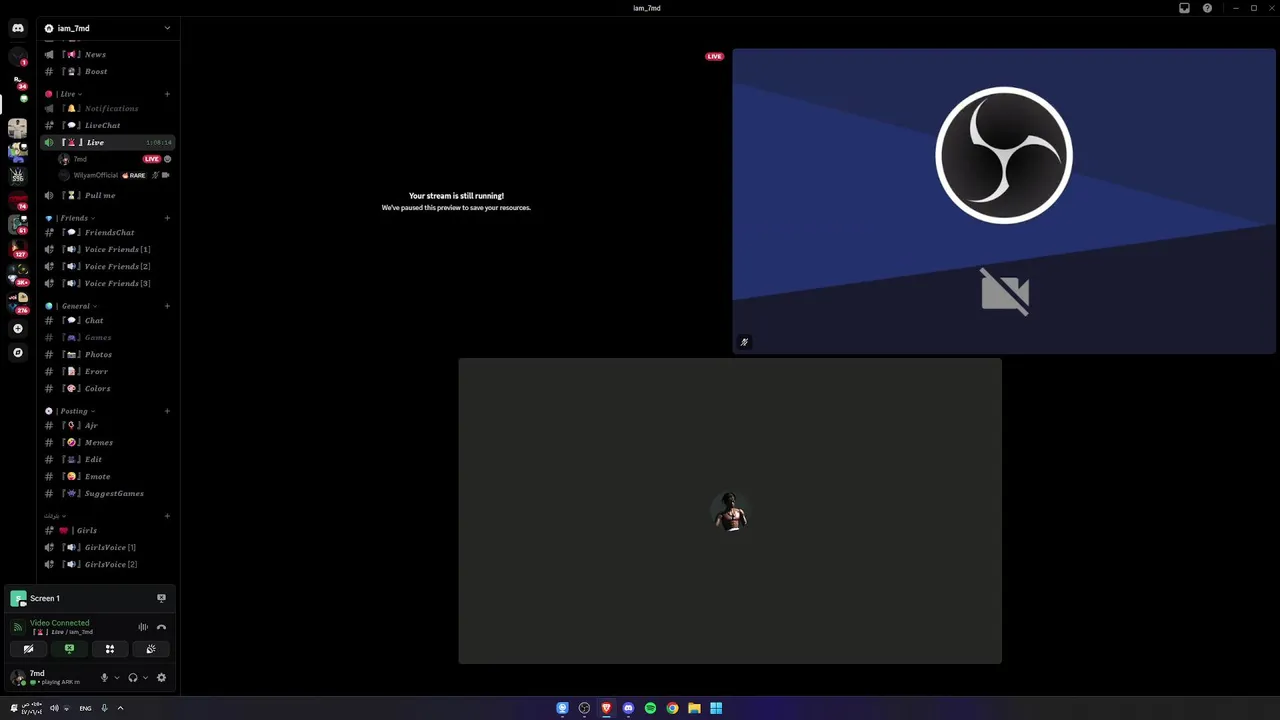
Task: Open the Help icon in title bar
Action: pos(1207,8)
